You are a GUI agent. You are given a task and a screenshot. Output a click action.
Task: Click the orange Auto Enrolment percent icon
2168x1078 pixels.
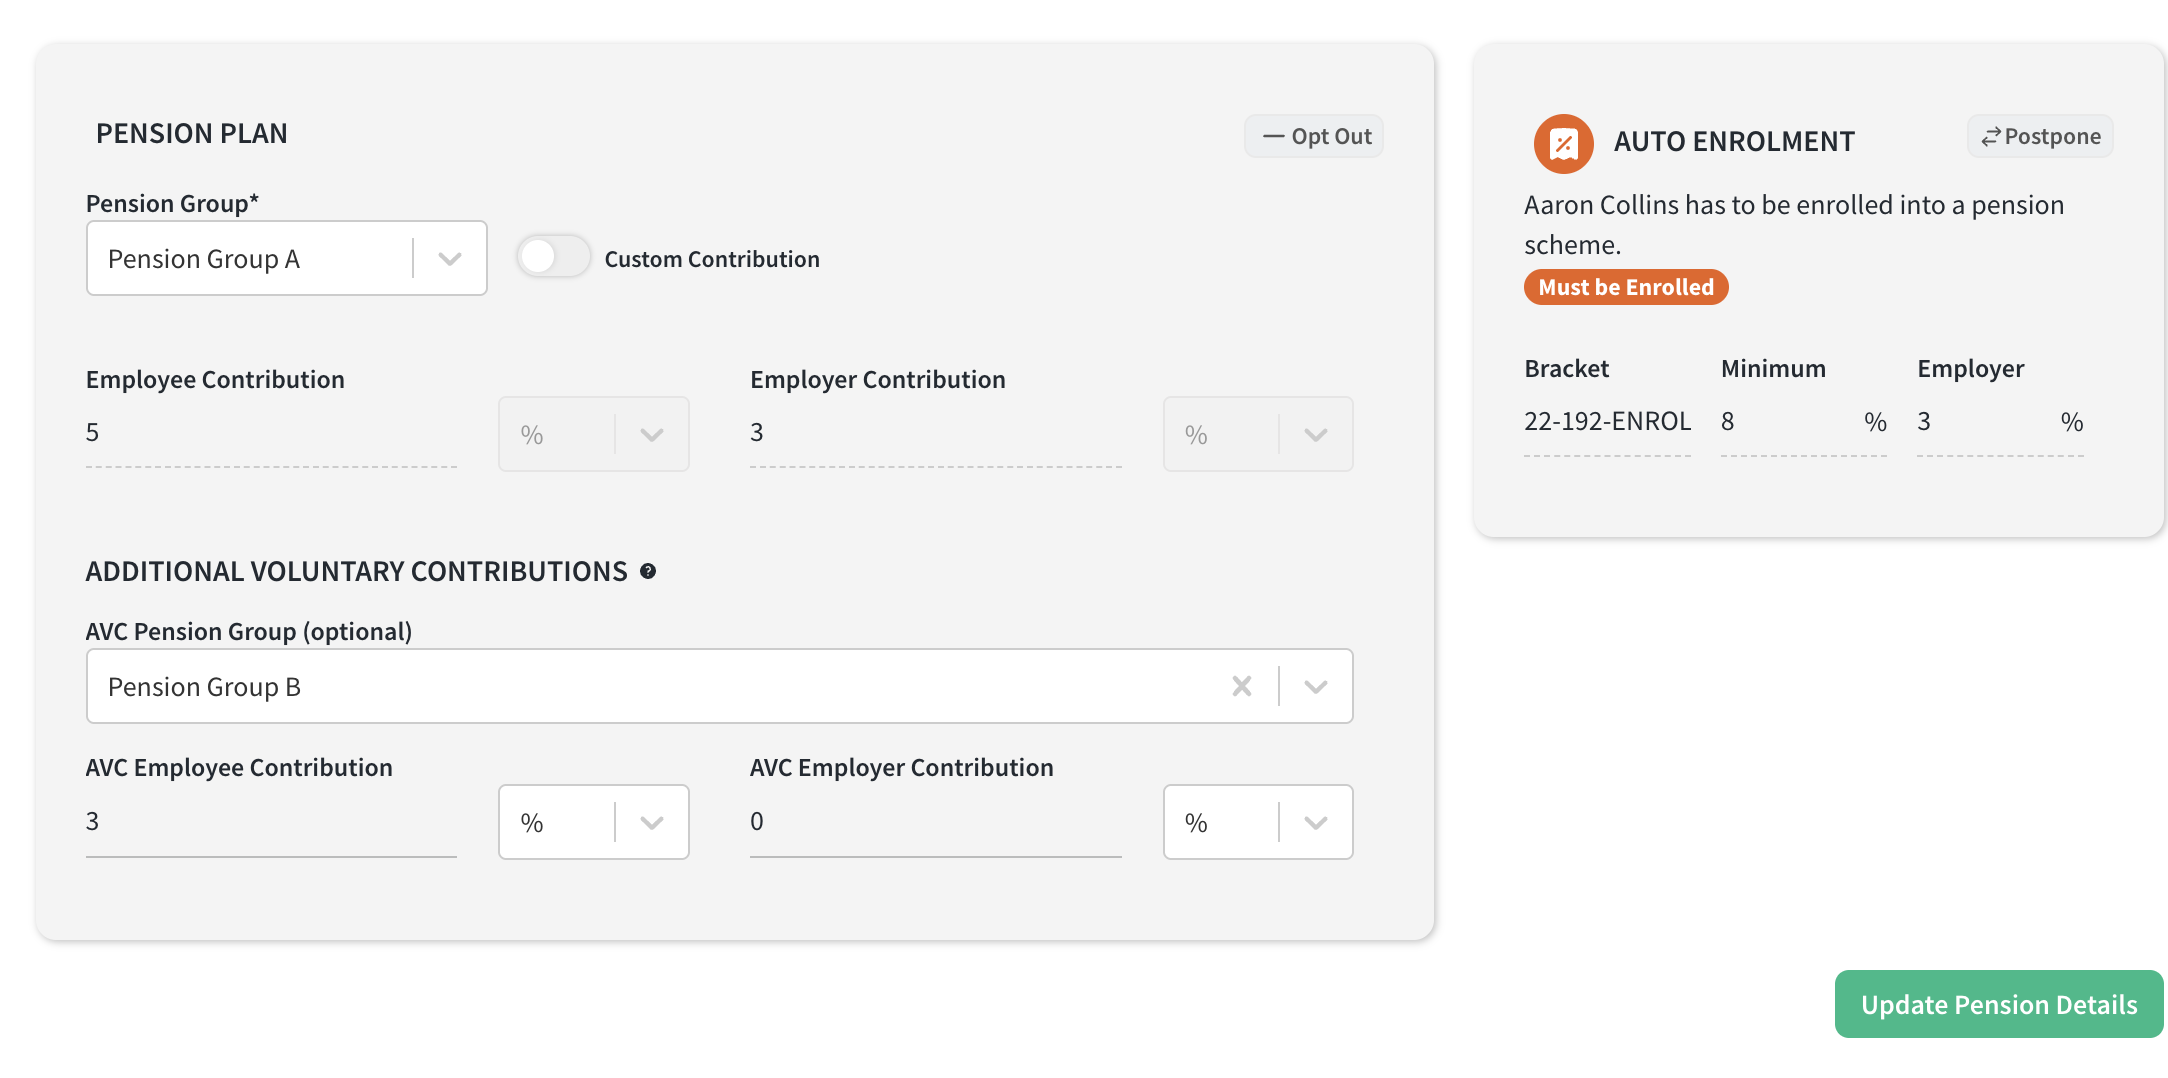pyautogui.click(x=1563, y=144)
